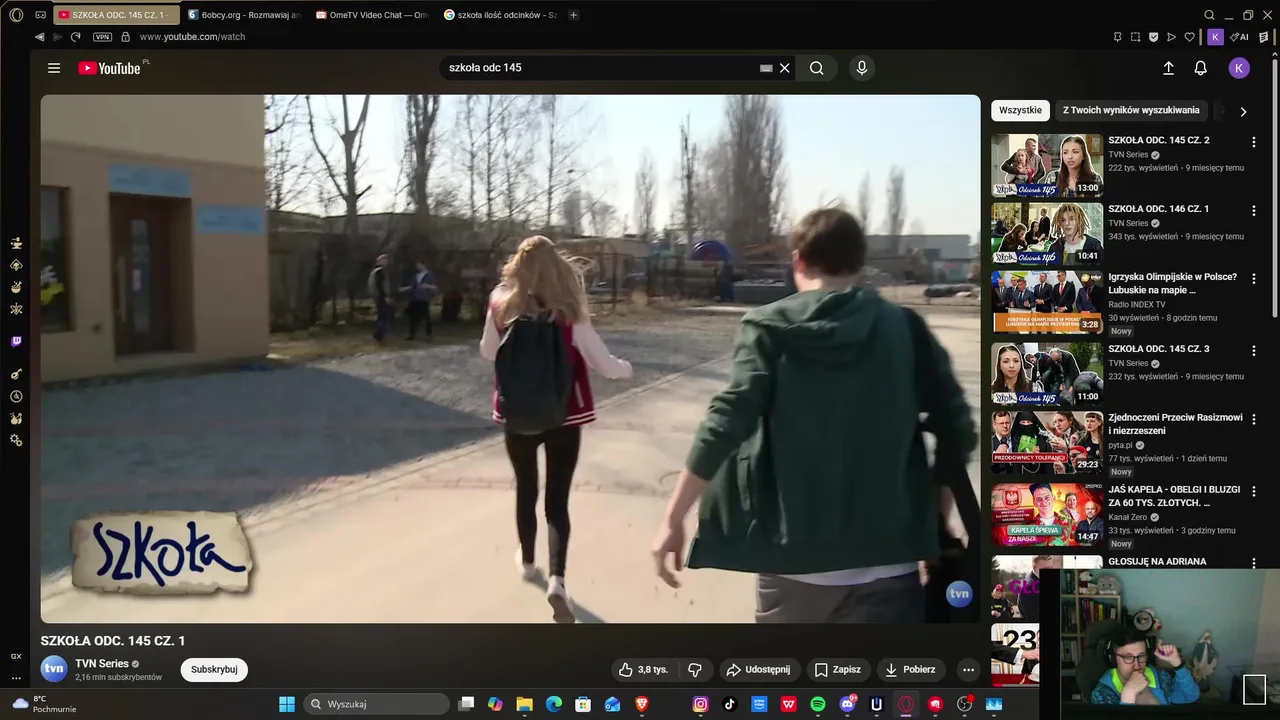Viewport: 1280px width, 720px height.
Task: Switch to the 6obcy.org tab
Action: (244, 15)
